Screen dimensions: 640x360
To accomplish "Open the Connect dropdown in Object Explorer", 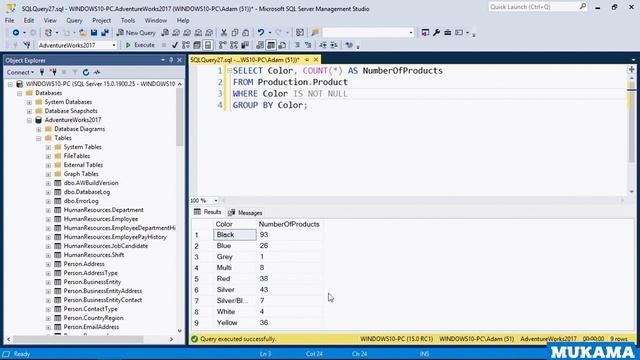I will pyautogui.click(x=20, y=72).
